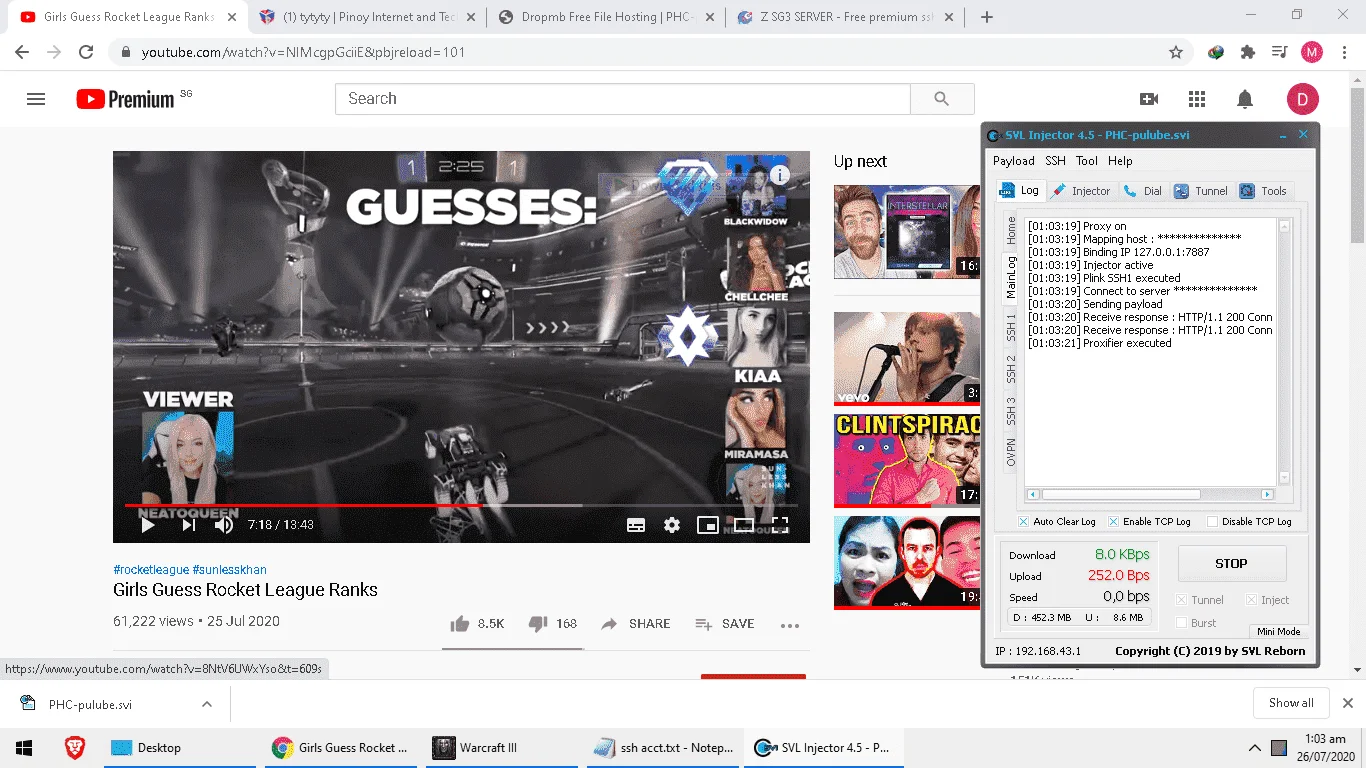Select Home vertical log tab
The height and width of the screenshot is (768, 1366).
coord(1011,231)
